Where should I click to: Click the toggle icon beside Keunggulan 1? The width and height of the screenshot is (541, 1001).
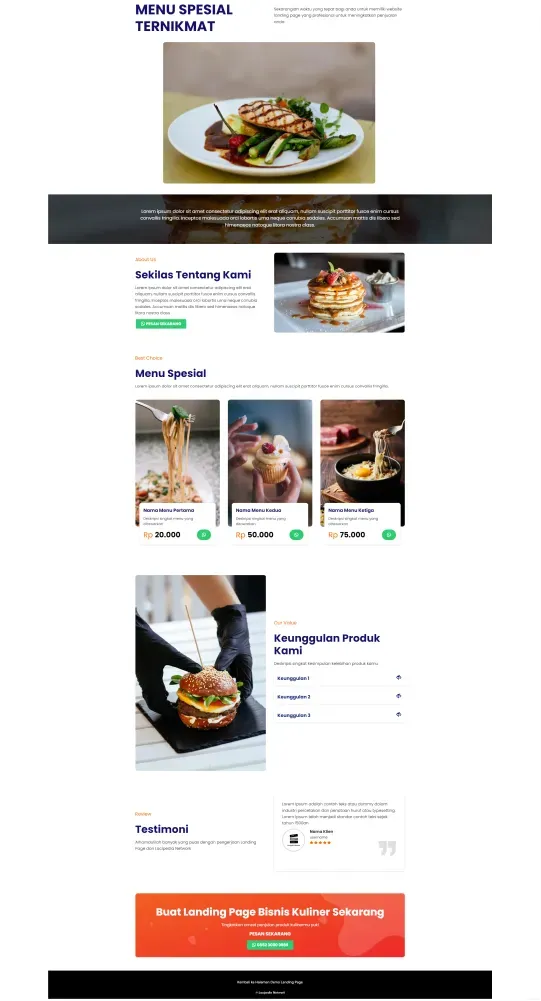pyautogui.click(x=399, y=677)
